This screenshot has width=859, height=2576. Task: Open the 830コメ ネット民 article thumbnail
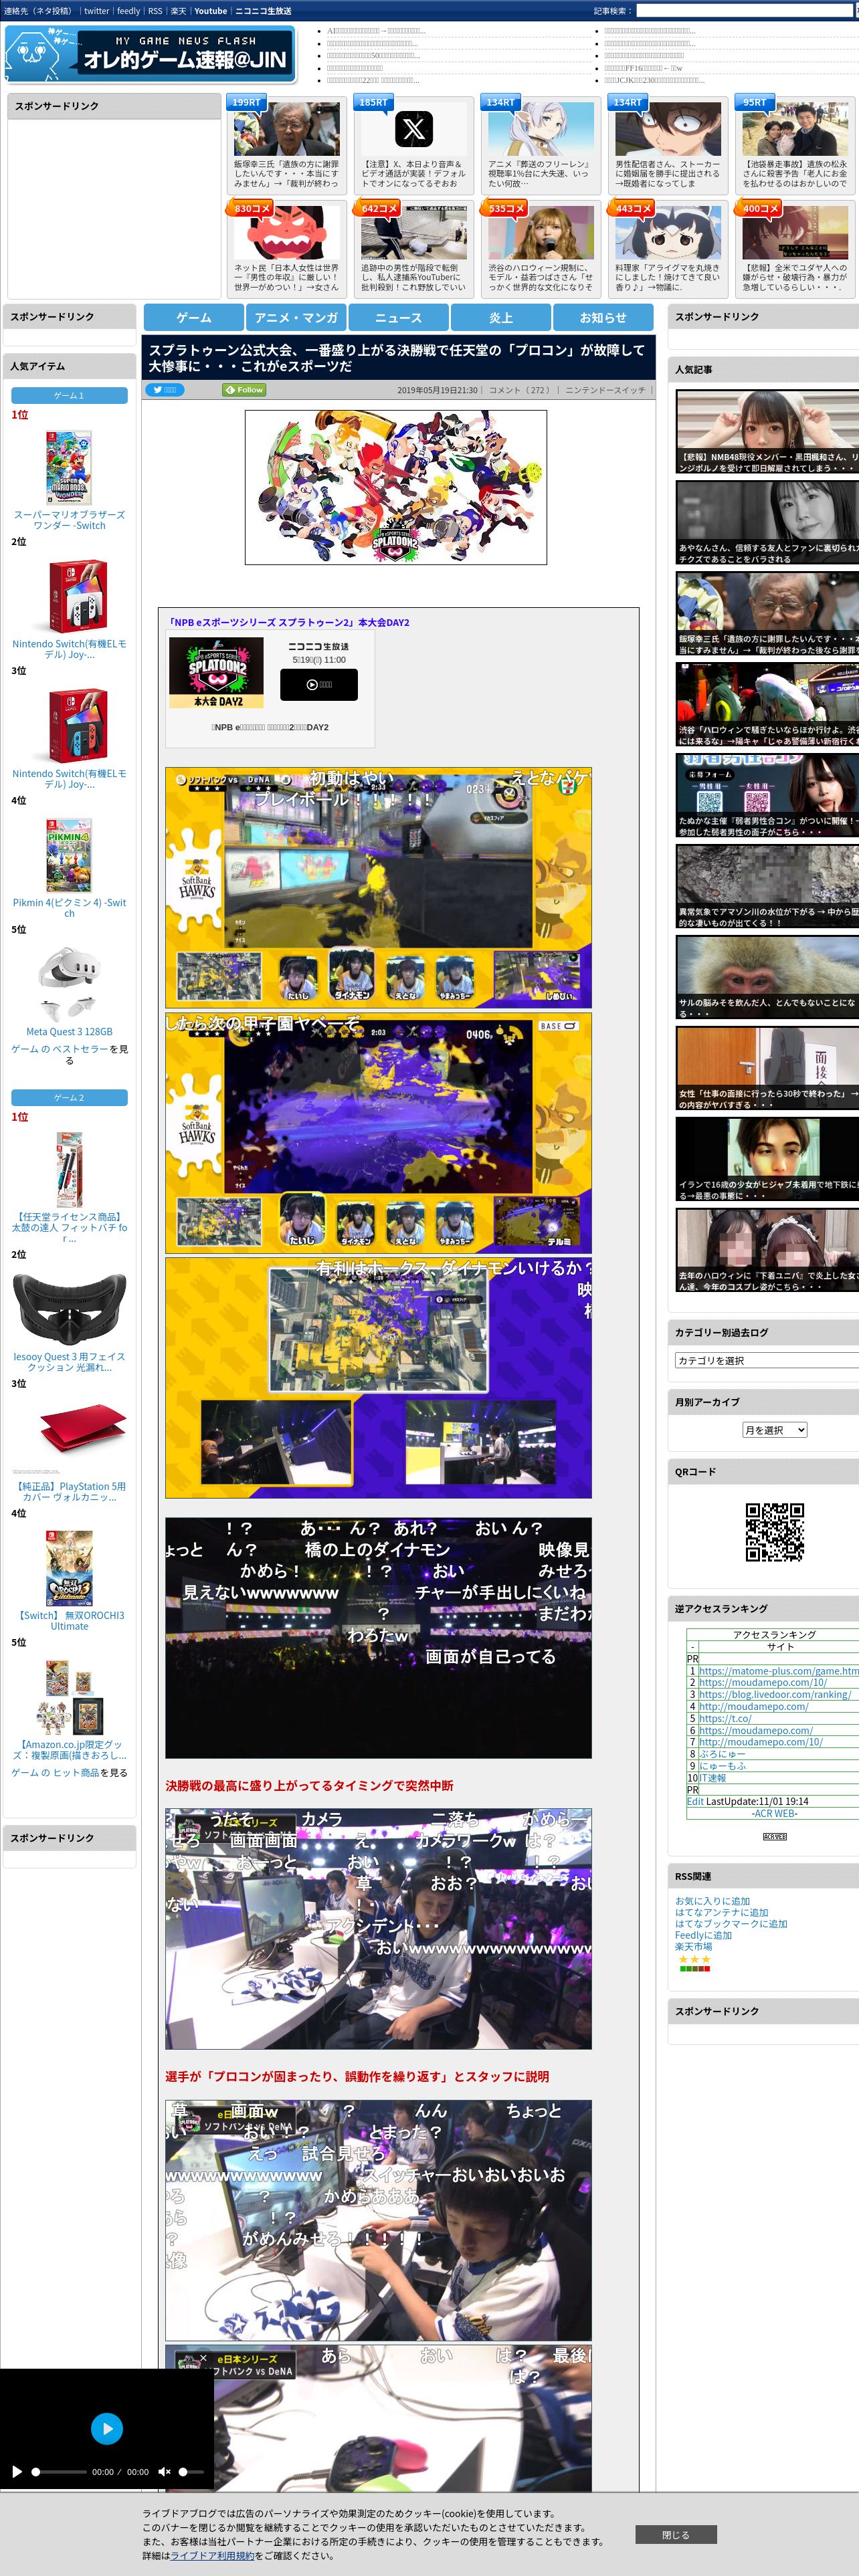coord(287,232)
